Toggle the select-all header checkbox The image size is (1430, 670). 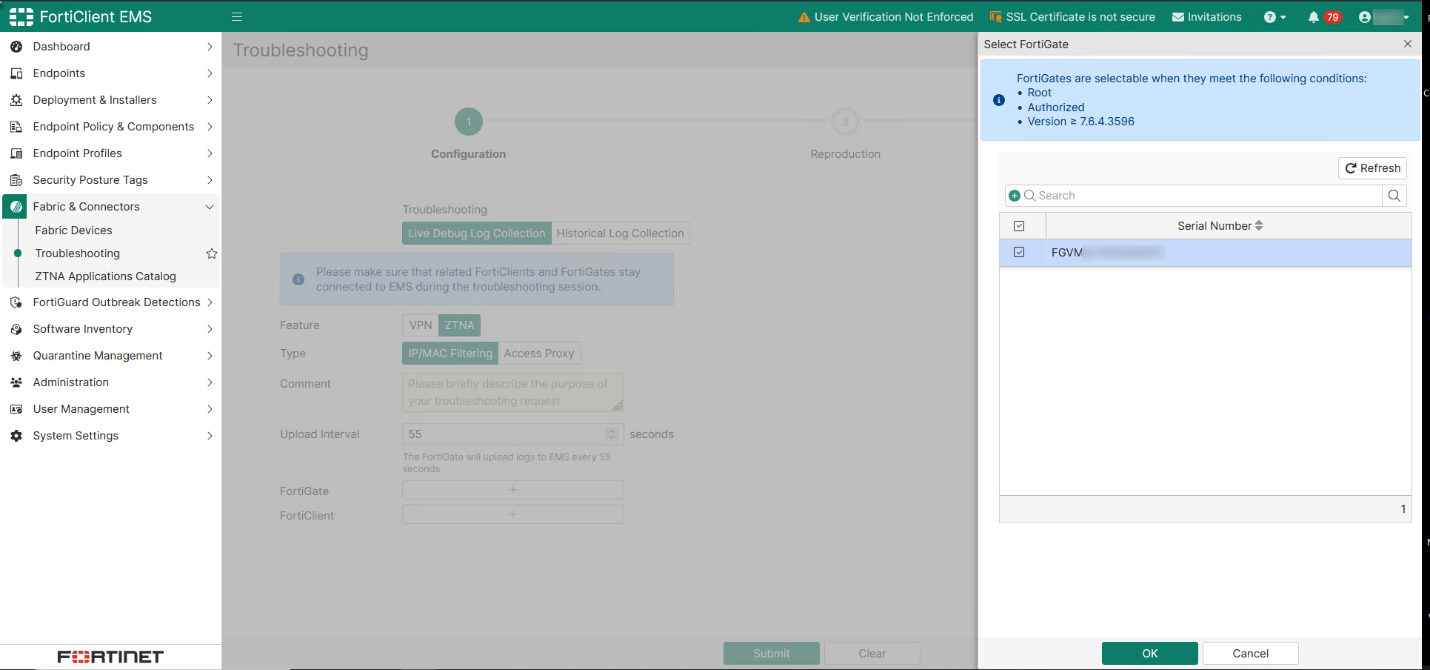click(1019, 226)
